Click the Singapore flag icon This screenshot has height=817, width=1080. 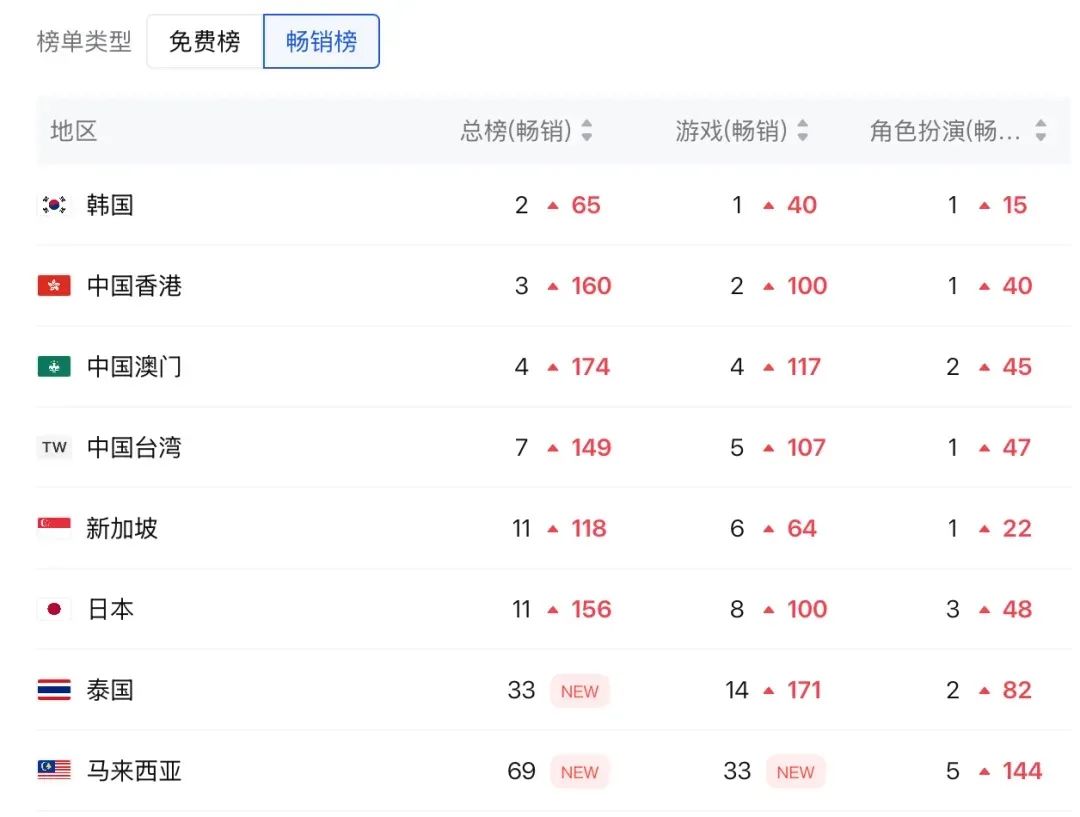(x=54, y=528)
